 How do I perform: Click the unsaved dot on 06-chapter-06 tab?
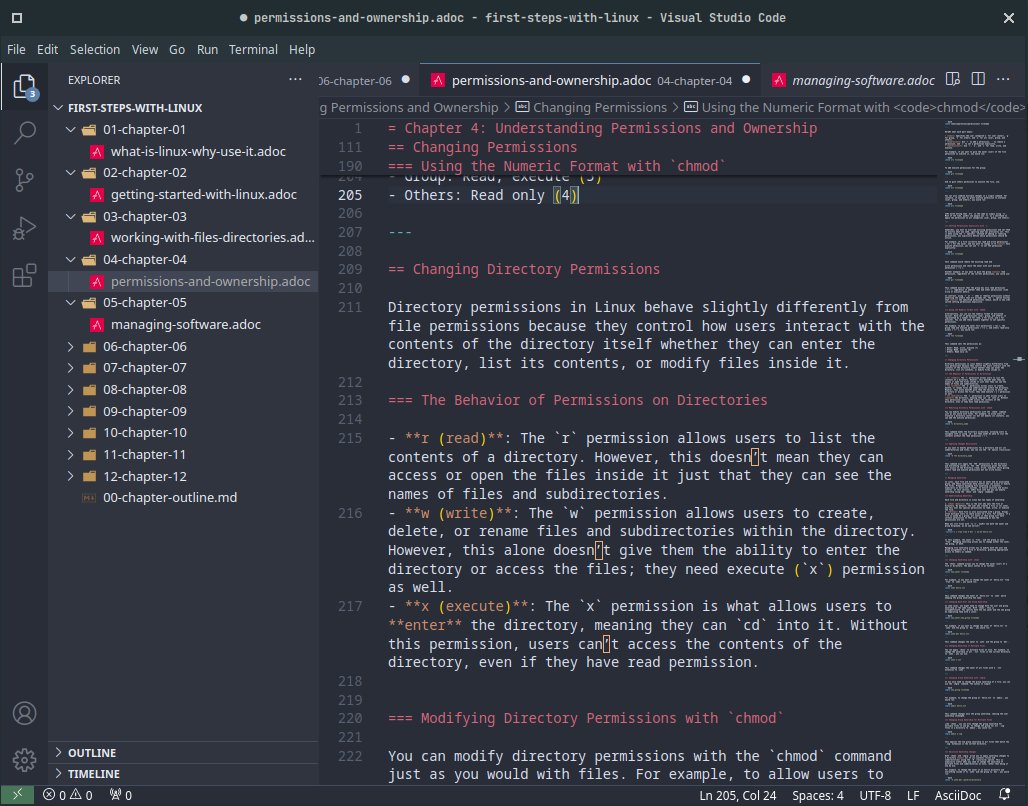coord(405,79)
